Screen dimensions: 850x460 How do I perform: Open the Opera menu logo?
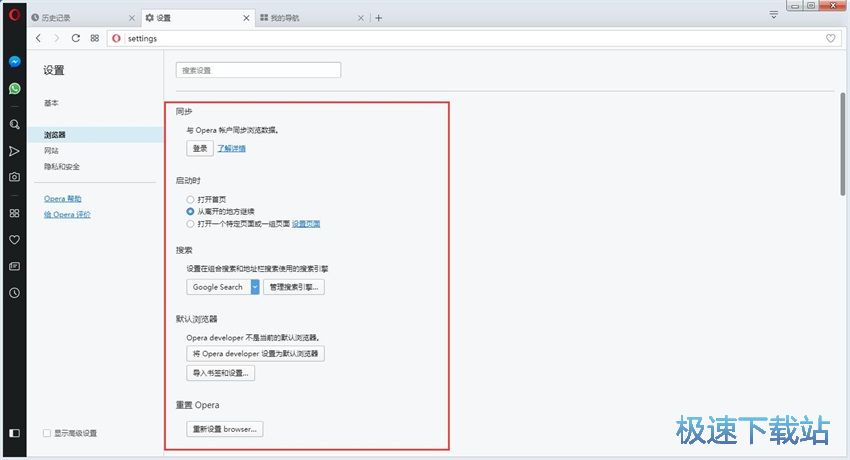tap(15, 15)
